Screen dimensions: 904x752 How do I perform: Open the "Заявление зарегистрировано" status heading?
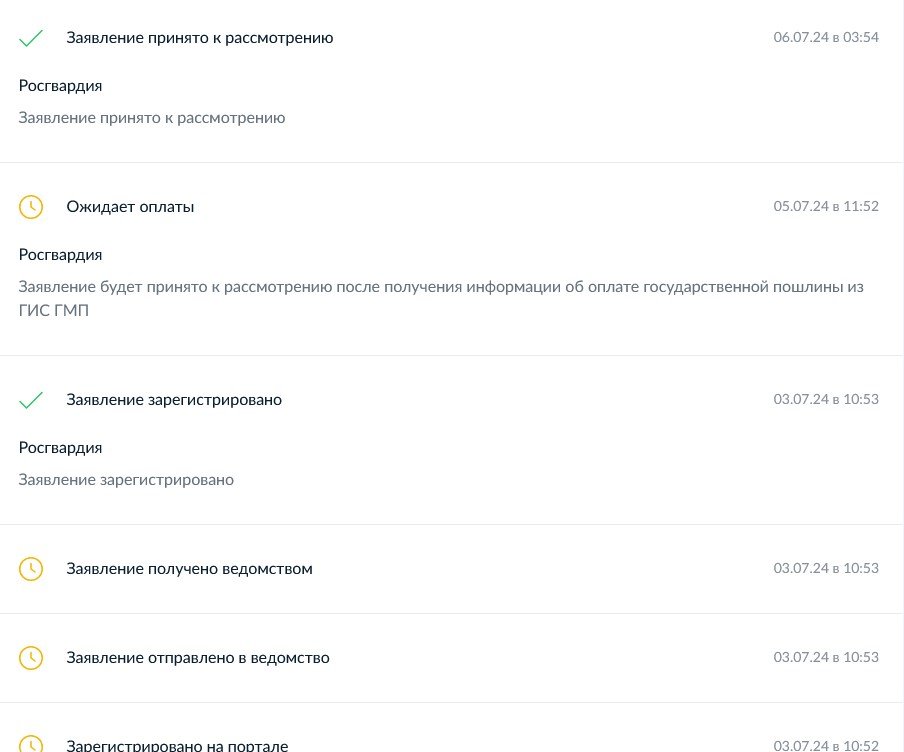click(x=174, y=400)
